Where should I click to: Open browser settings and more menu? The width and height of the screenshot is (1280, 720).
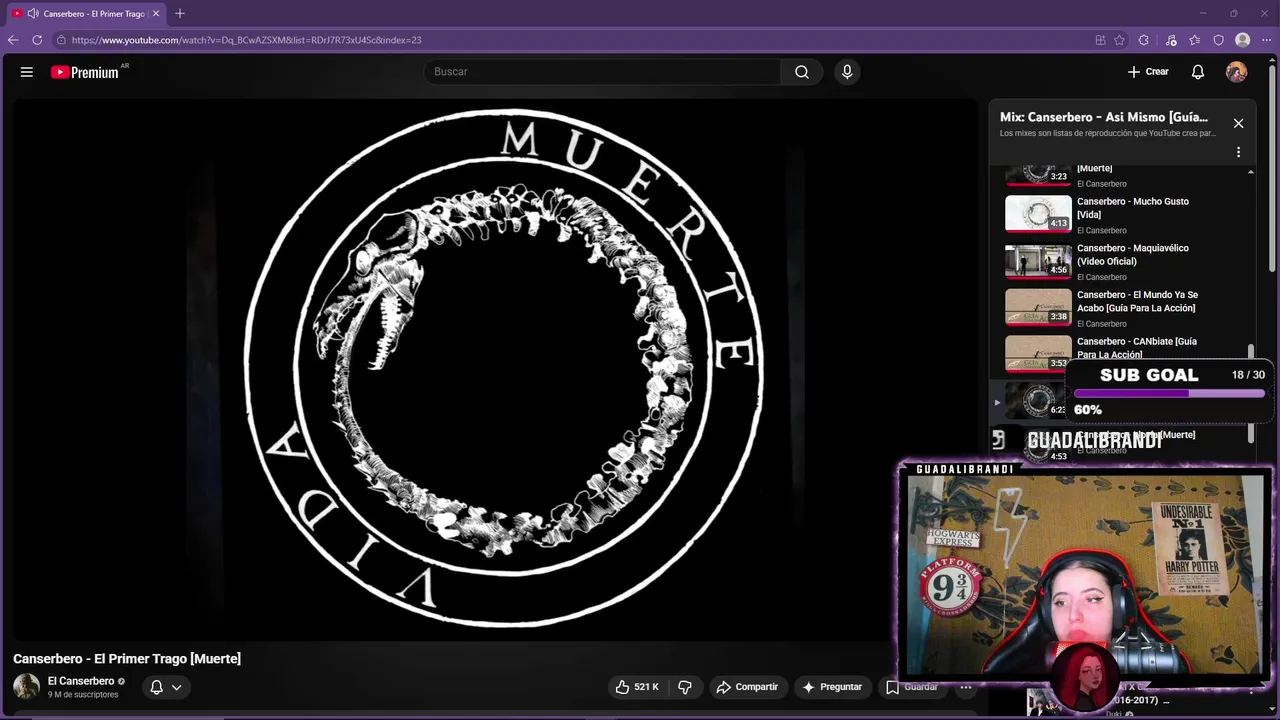pyautogui.click(x=1267, y=40)
